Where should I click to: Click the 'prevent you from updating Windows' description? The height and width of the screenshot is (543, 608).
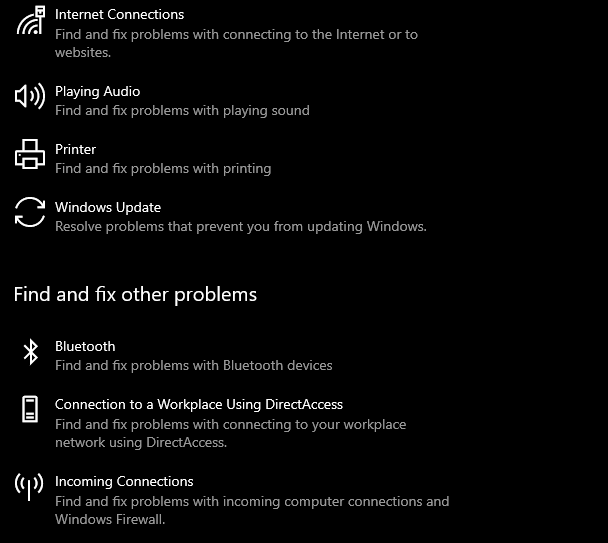pos(241,227)
